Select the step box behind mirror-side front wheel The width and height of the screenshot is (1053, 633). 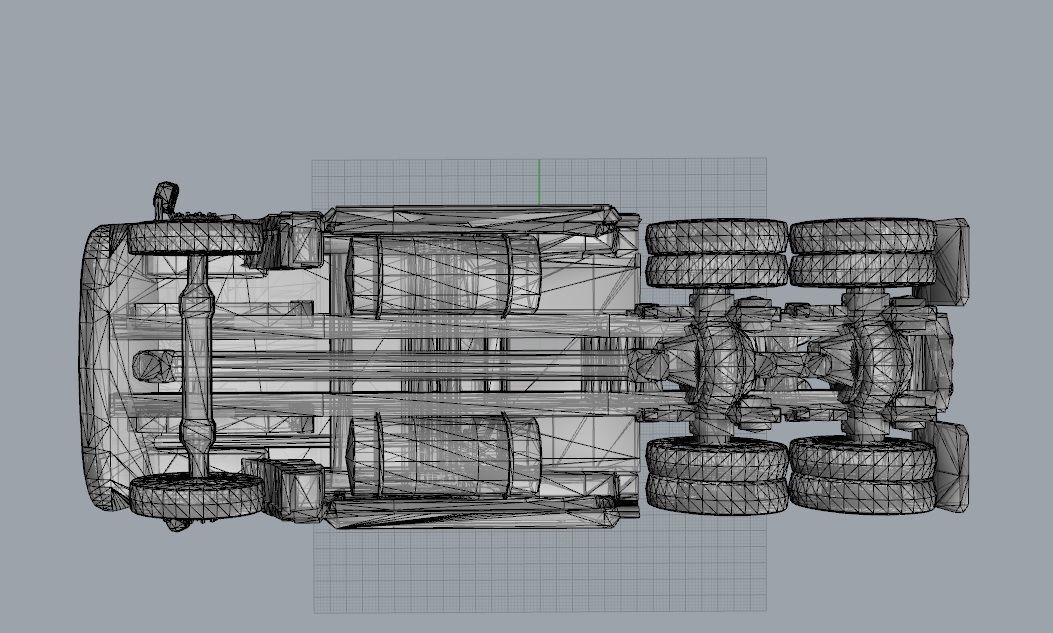(x=293, y=240)
